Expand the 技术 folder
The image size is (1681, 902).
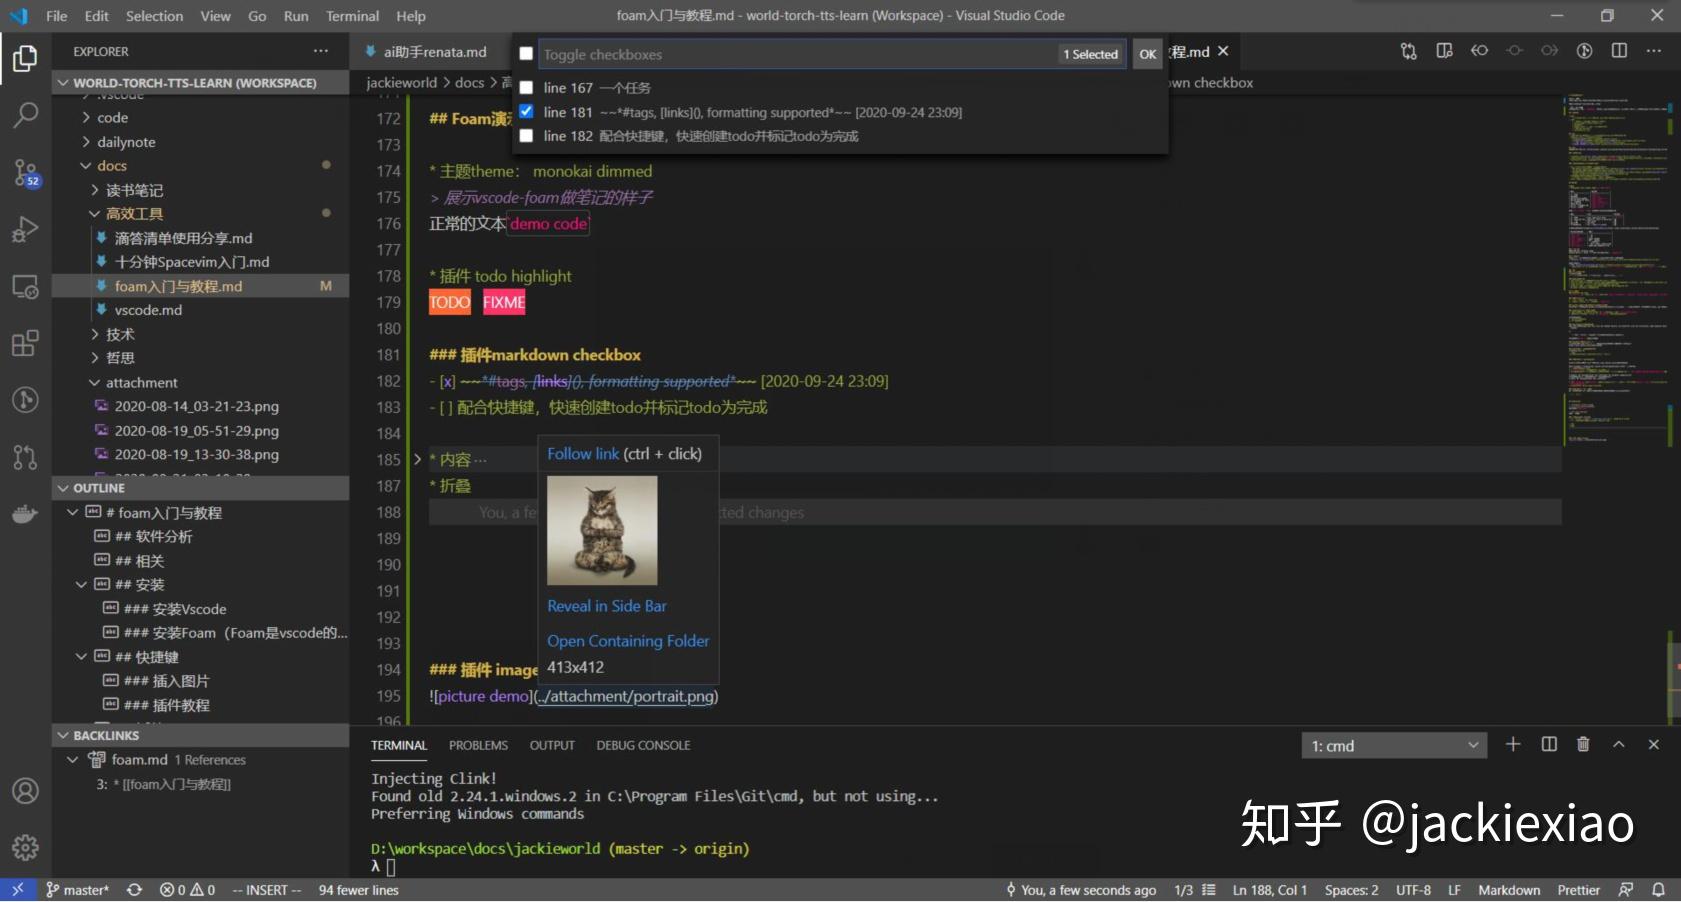point(119,334)
